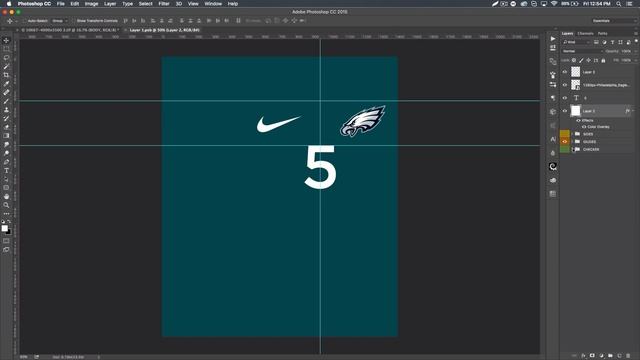Screen dimensions: 640x360
Task: Select the Layer 3 thumbnail
Action: (x=576, y=72)
